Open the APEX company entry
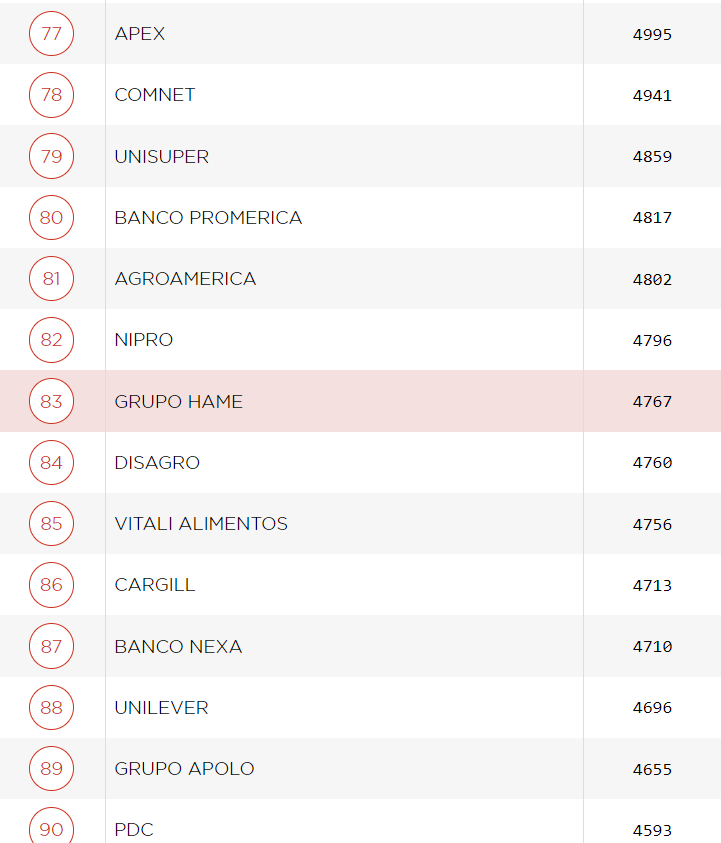The width and height of the screenshot is (721, 843). click(140, 34)
